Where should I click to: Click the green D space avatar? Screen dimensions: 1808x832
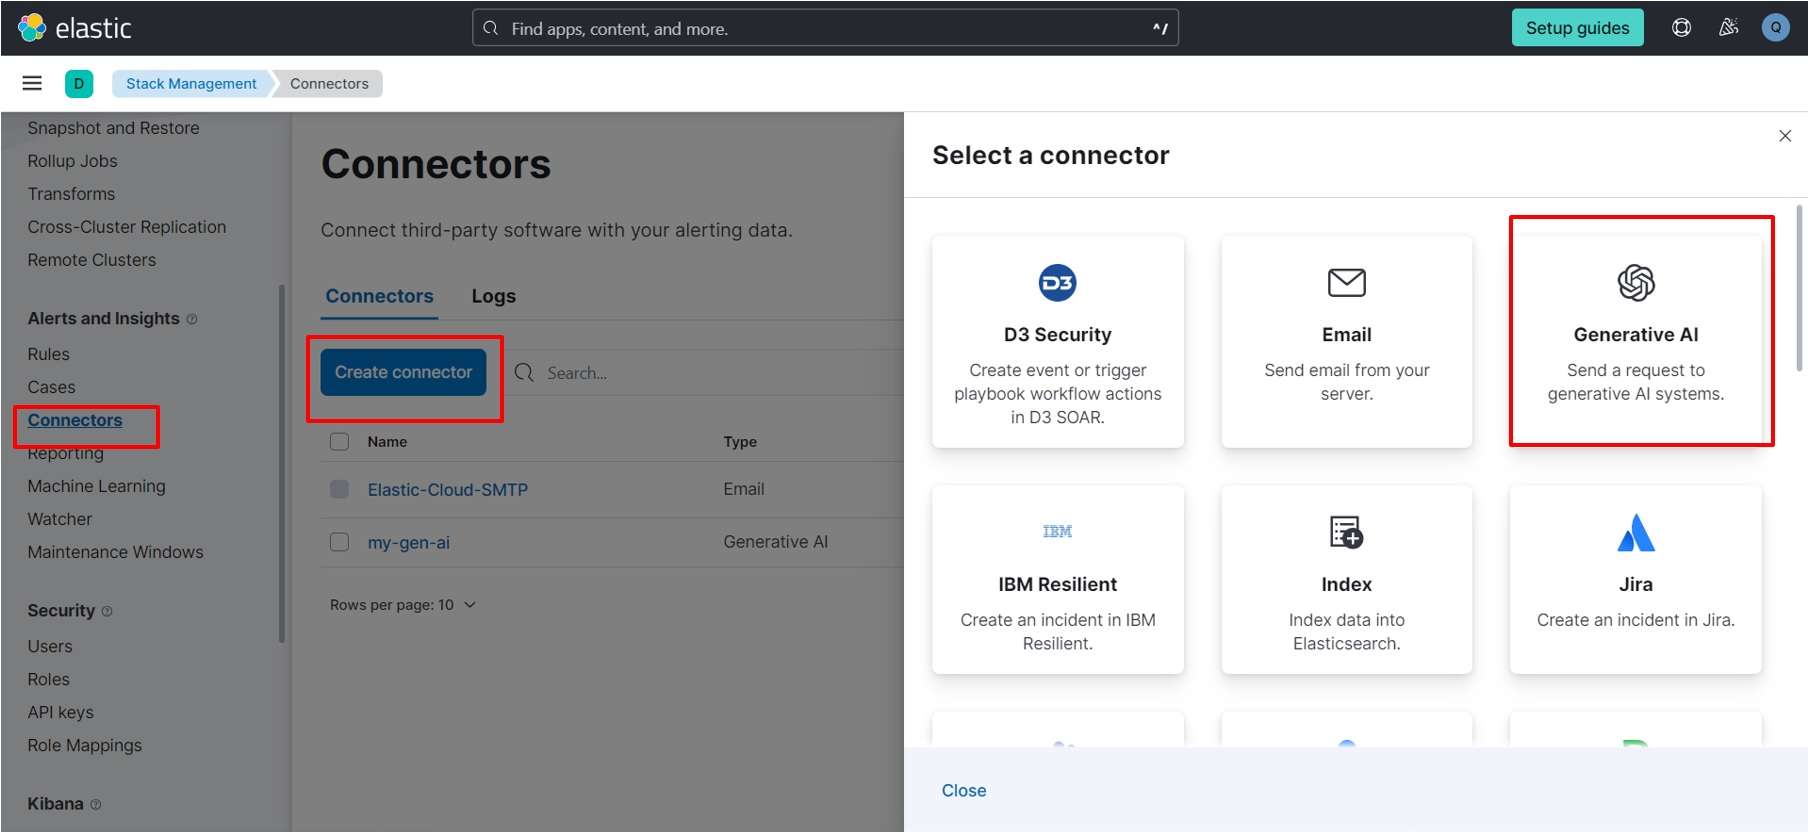click(79, 84)
